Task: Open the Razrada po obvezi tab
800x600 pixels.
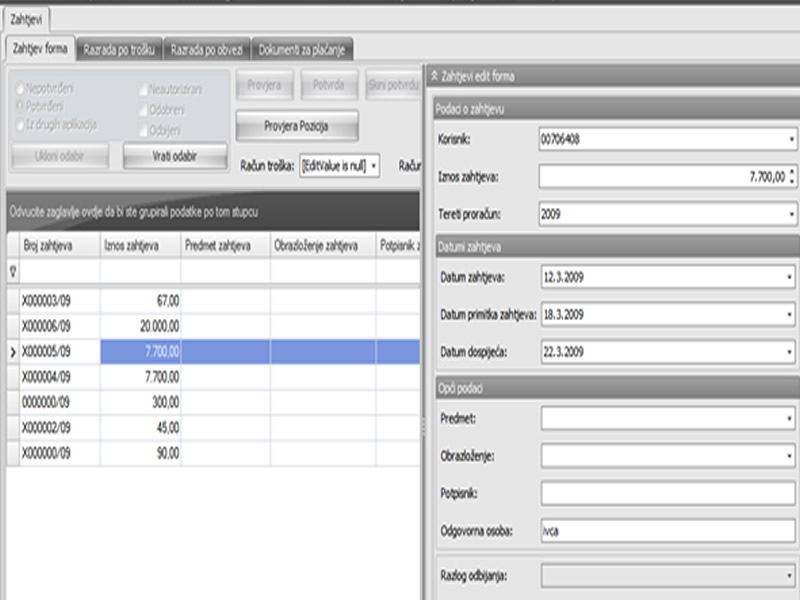Action: [x=207, y=49]
